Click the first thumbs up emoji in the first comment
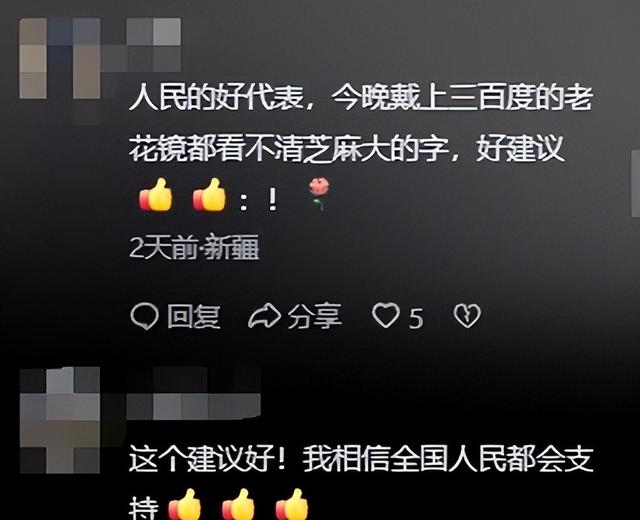Viewport: 640px width, 520px height. tap(156, 195)
